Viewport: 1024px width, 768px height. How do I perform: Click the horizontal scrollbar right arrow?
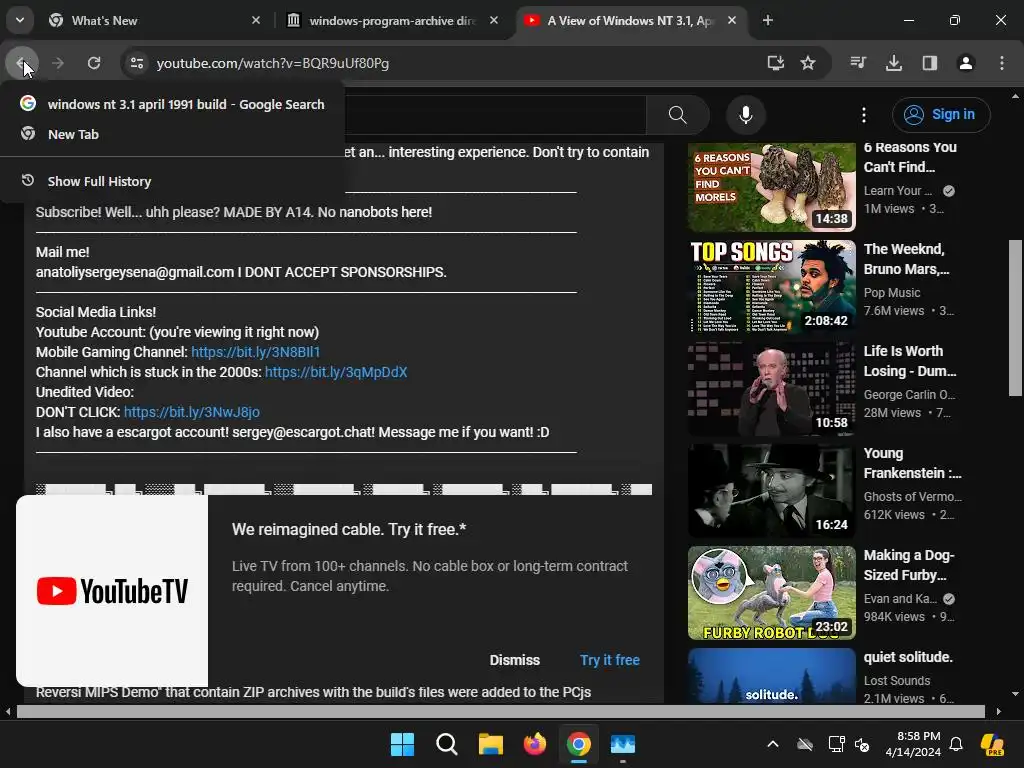coord(998,711)
